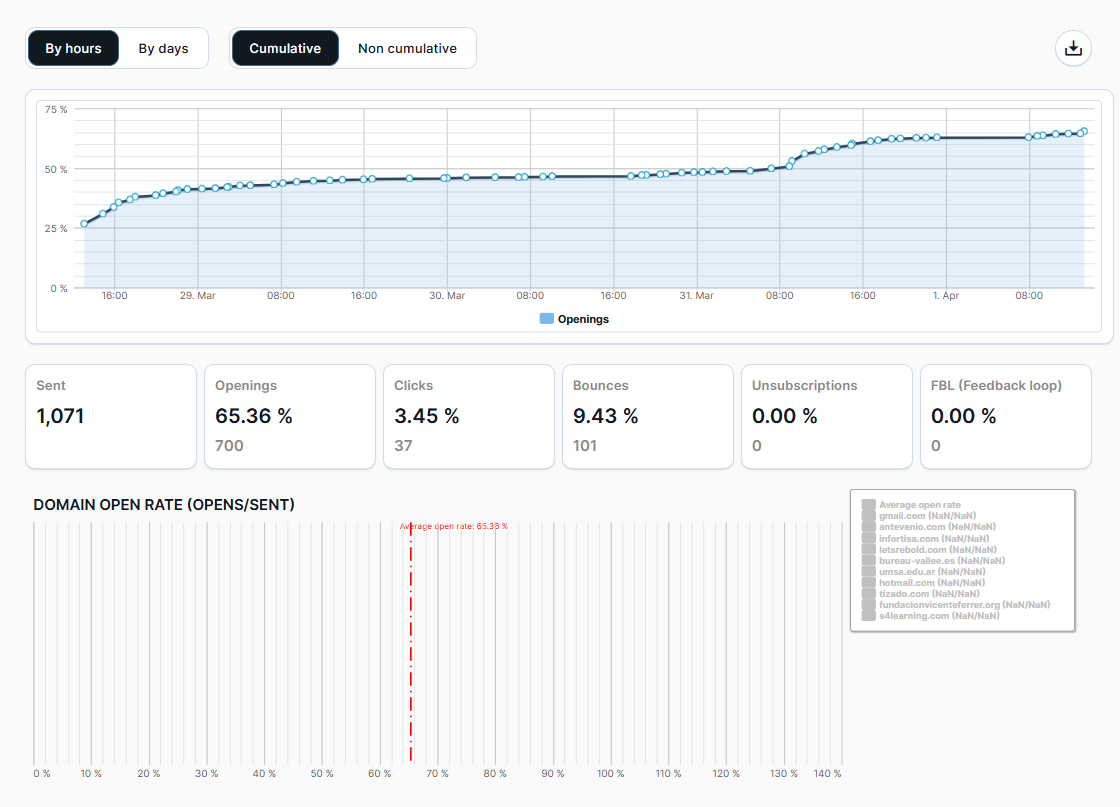This screenshot has height=807, width=1120.
Task: Toggle the antevenio.com legend swatch
Action: click(868, 527)
